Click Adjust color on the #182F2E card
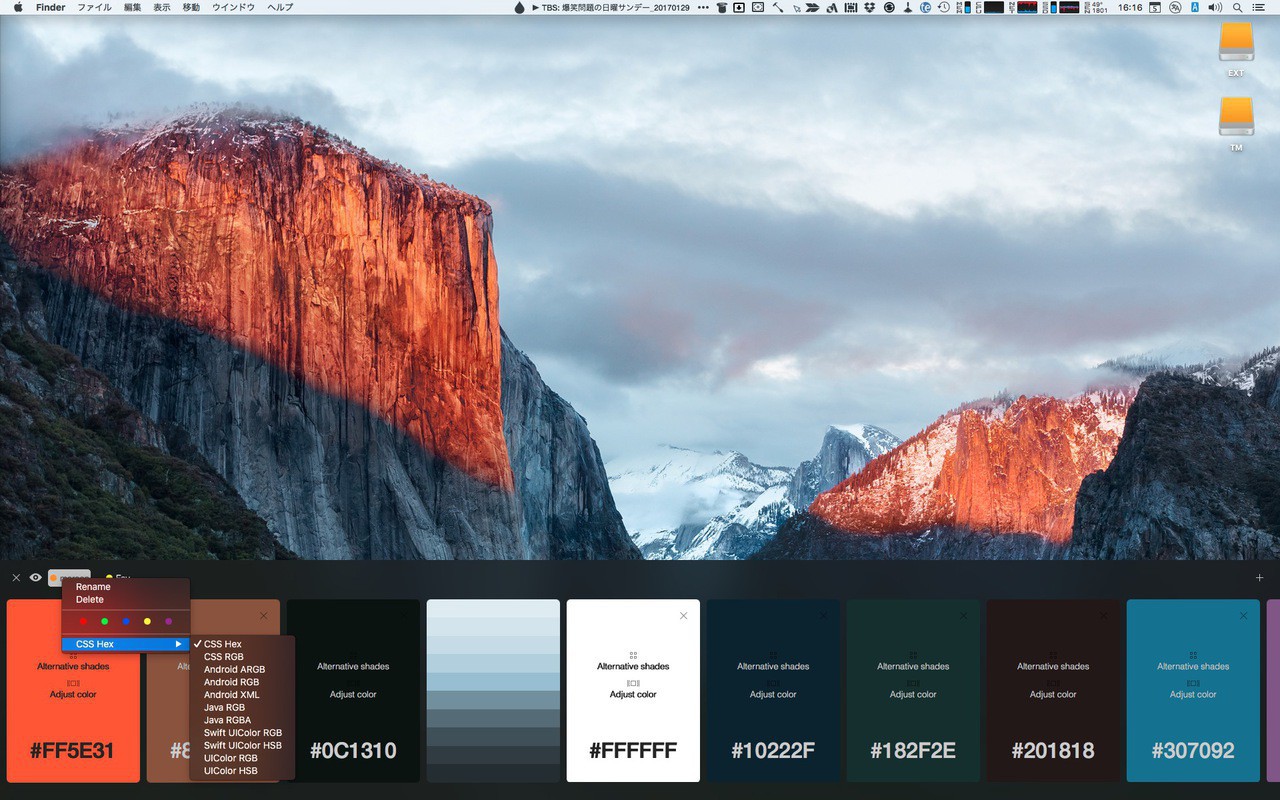The height and width of the screenshot is (800, 1280). click(913, 694)
